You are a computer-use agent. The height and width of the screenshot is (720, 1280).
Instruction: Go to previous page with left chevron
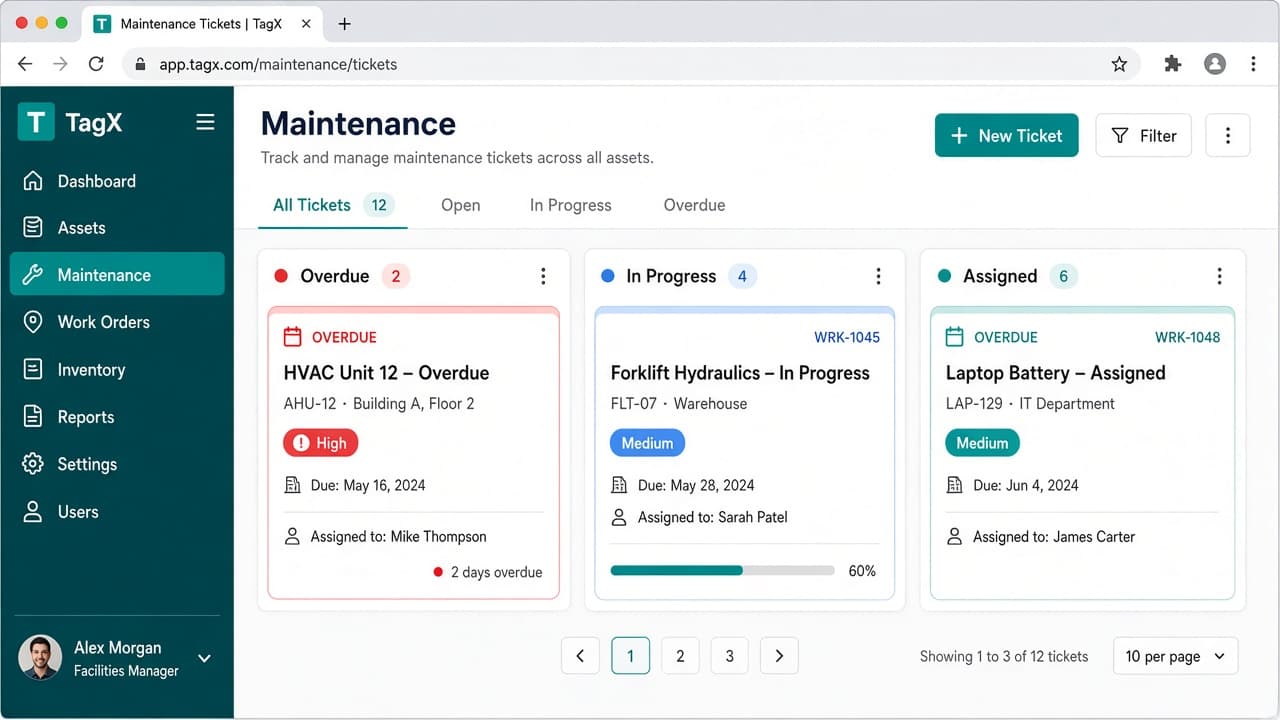pos(580,656)
